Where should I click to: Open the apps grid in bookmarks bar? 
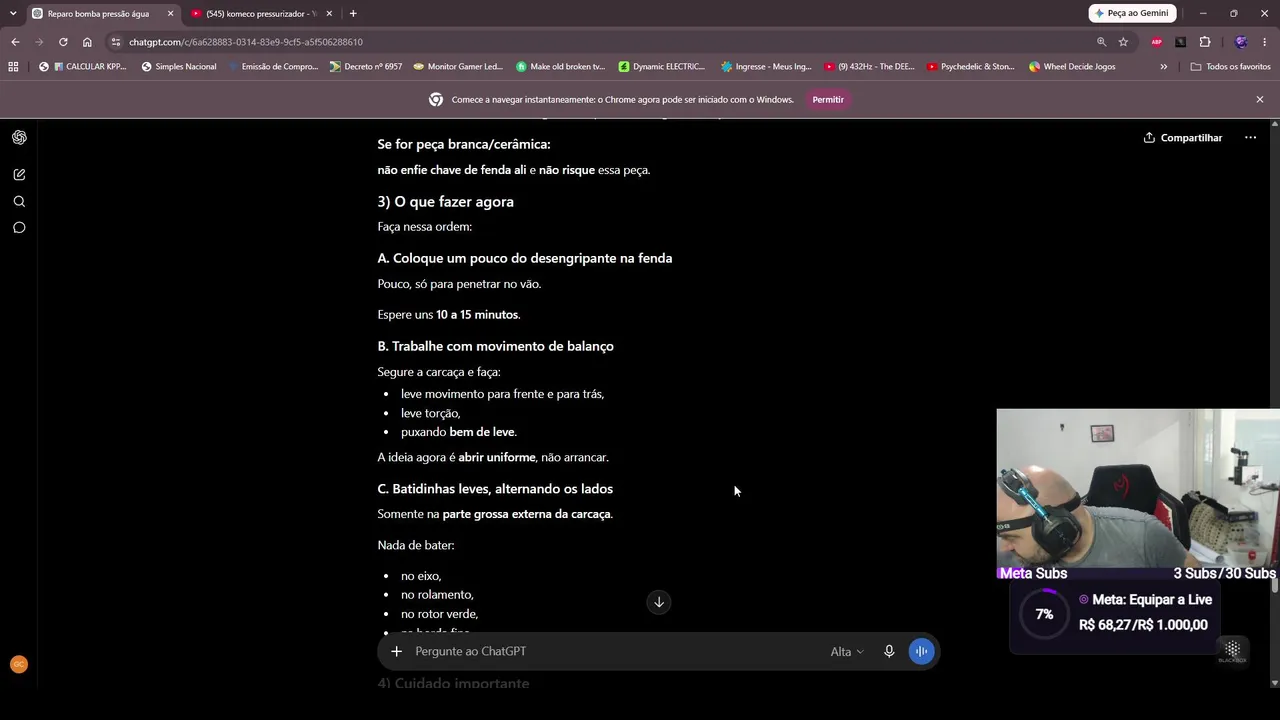[13, 67]
